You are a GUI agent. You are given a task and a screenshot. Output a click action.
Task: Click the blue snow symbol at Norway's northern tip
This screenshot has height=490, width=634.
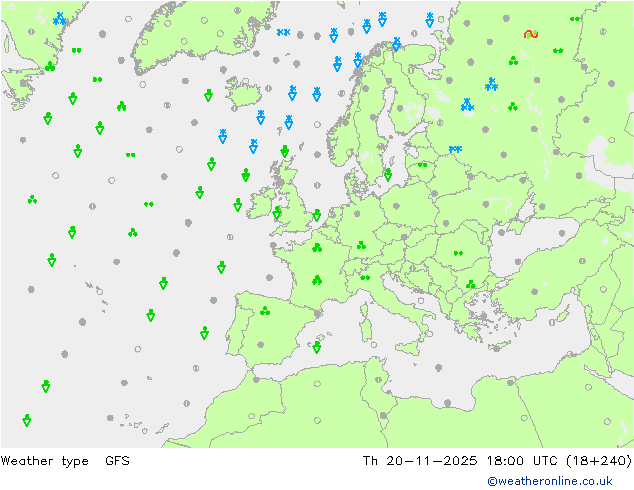tap(397, 44)
